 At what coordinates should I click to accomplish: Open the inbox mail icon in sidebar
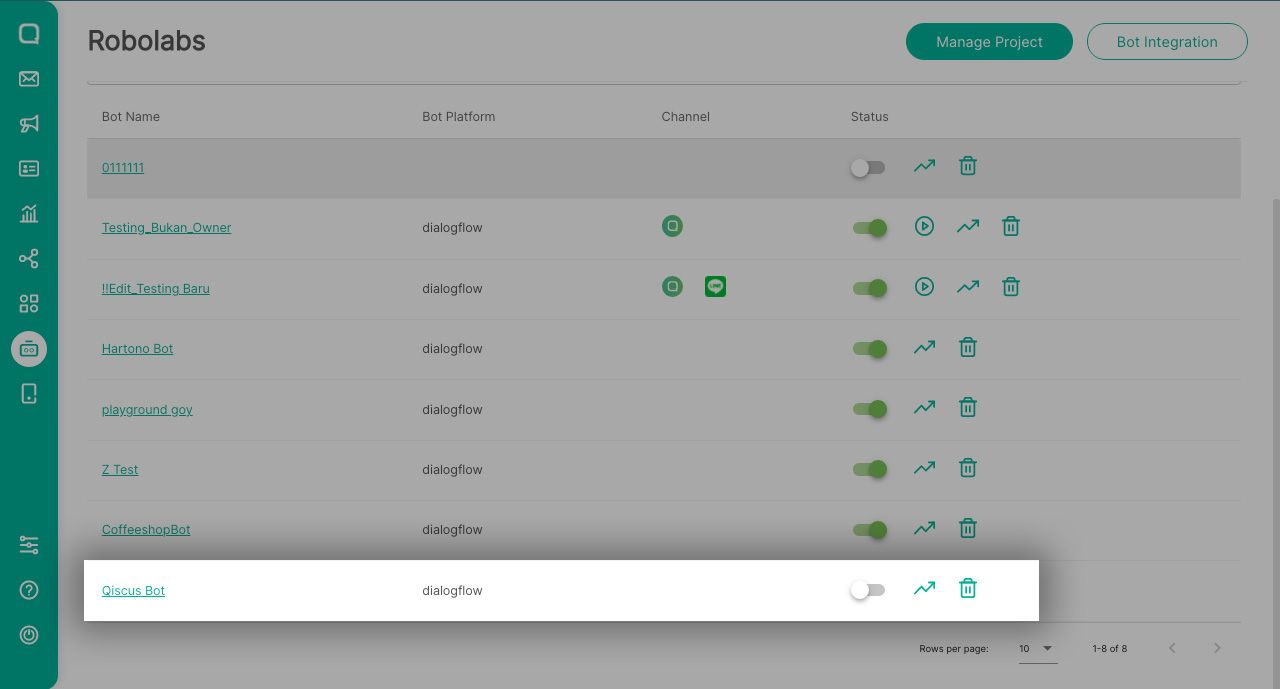click(29, 79)
